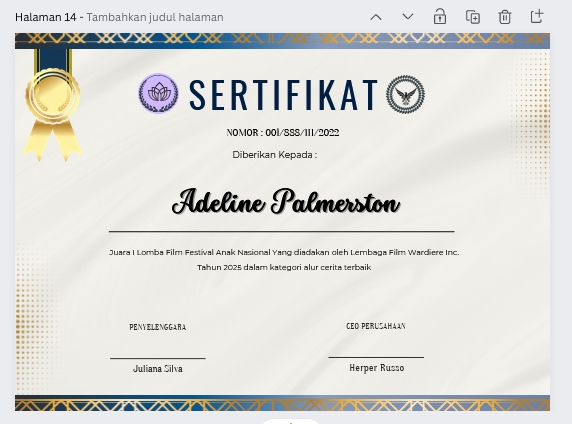This screenshot has height=424, width=572.
Task: Lock page 14 using the padlock icon
Action: coord(440,17)
